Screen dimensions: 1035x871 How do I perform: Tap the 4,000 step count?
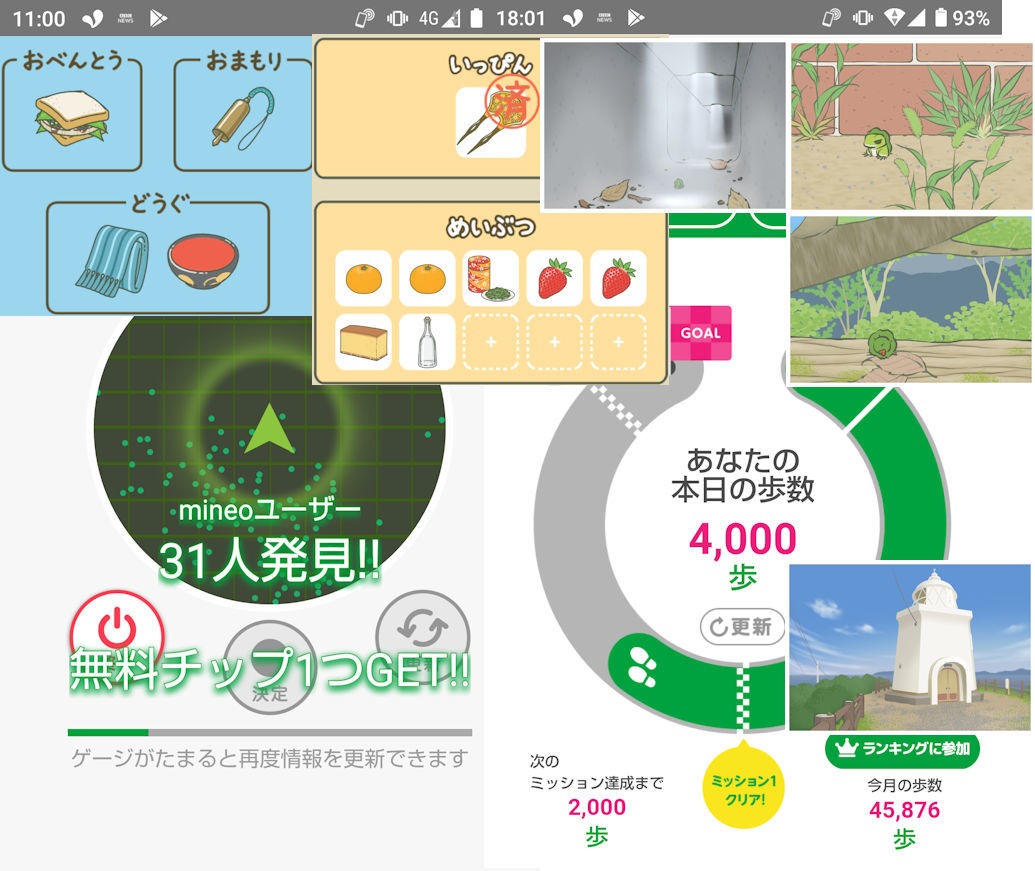(x=743, y=540)
